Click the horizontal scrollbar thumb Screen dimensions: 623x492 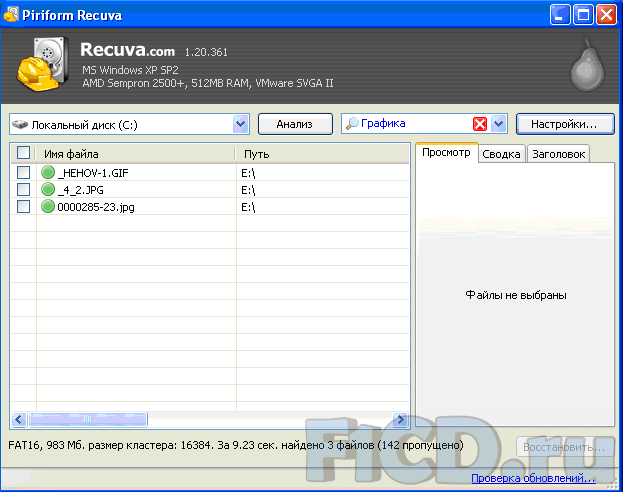click(x=88, y=419)
